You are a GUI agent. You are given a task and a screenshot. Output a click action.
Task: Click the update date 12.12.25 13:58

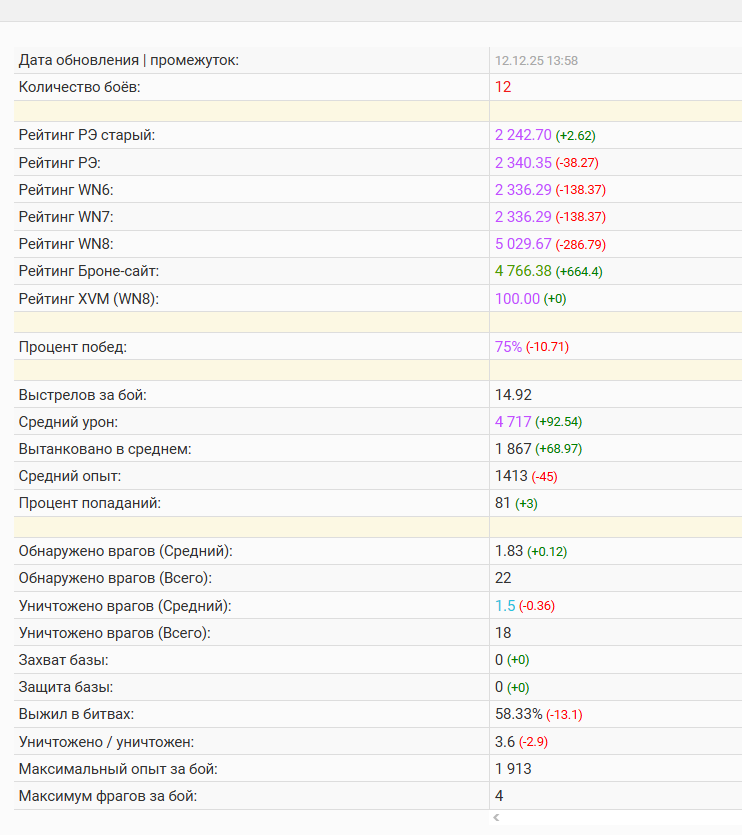tap(536, 60)
